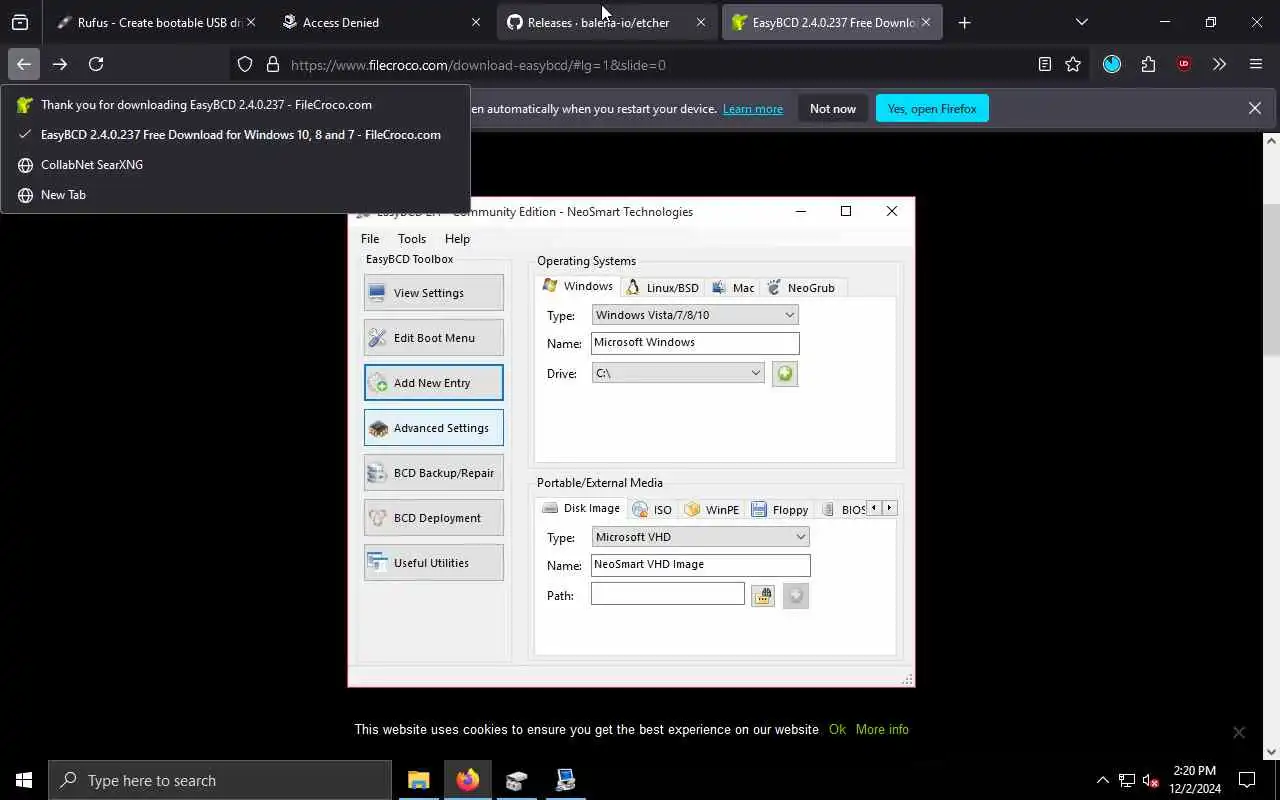Click Yes, open Firefox button

[x=932, y=109]
